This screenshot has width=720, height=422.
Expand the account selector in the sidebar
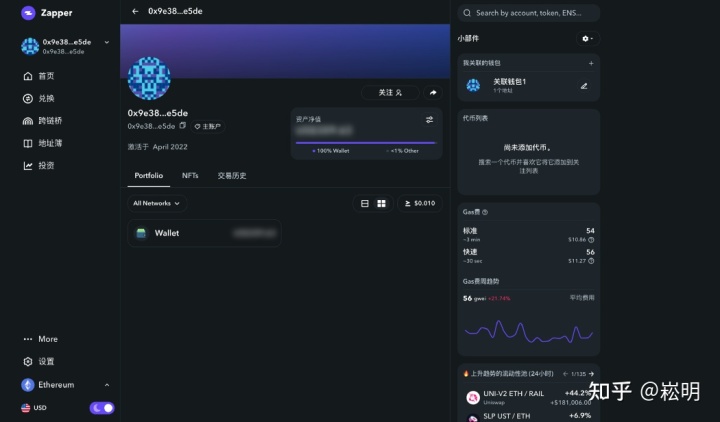tap(107, 46)
